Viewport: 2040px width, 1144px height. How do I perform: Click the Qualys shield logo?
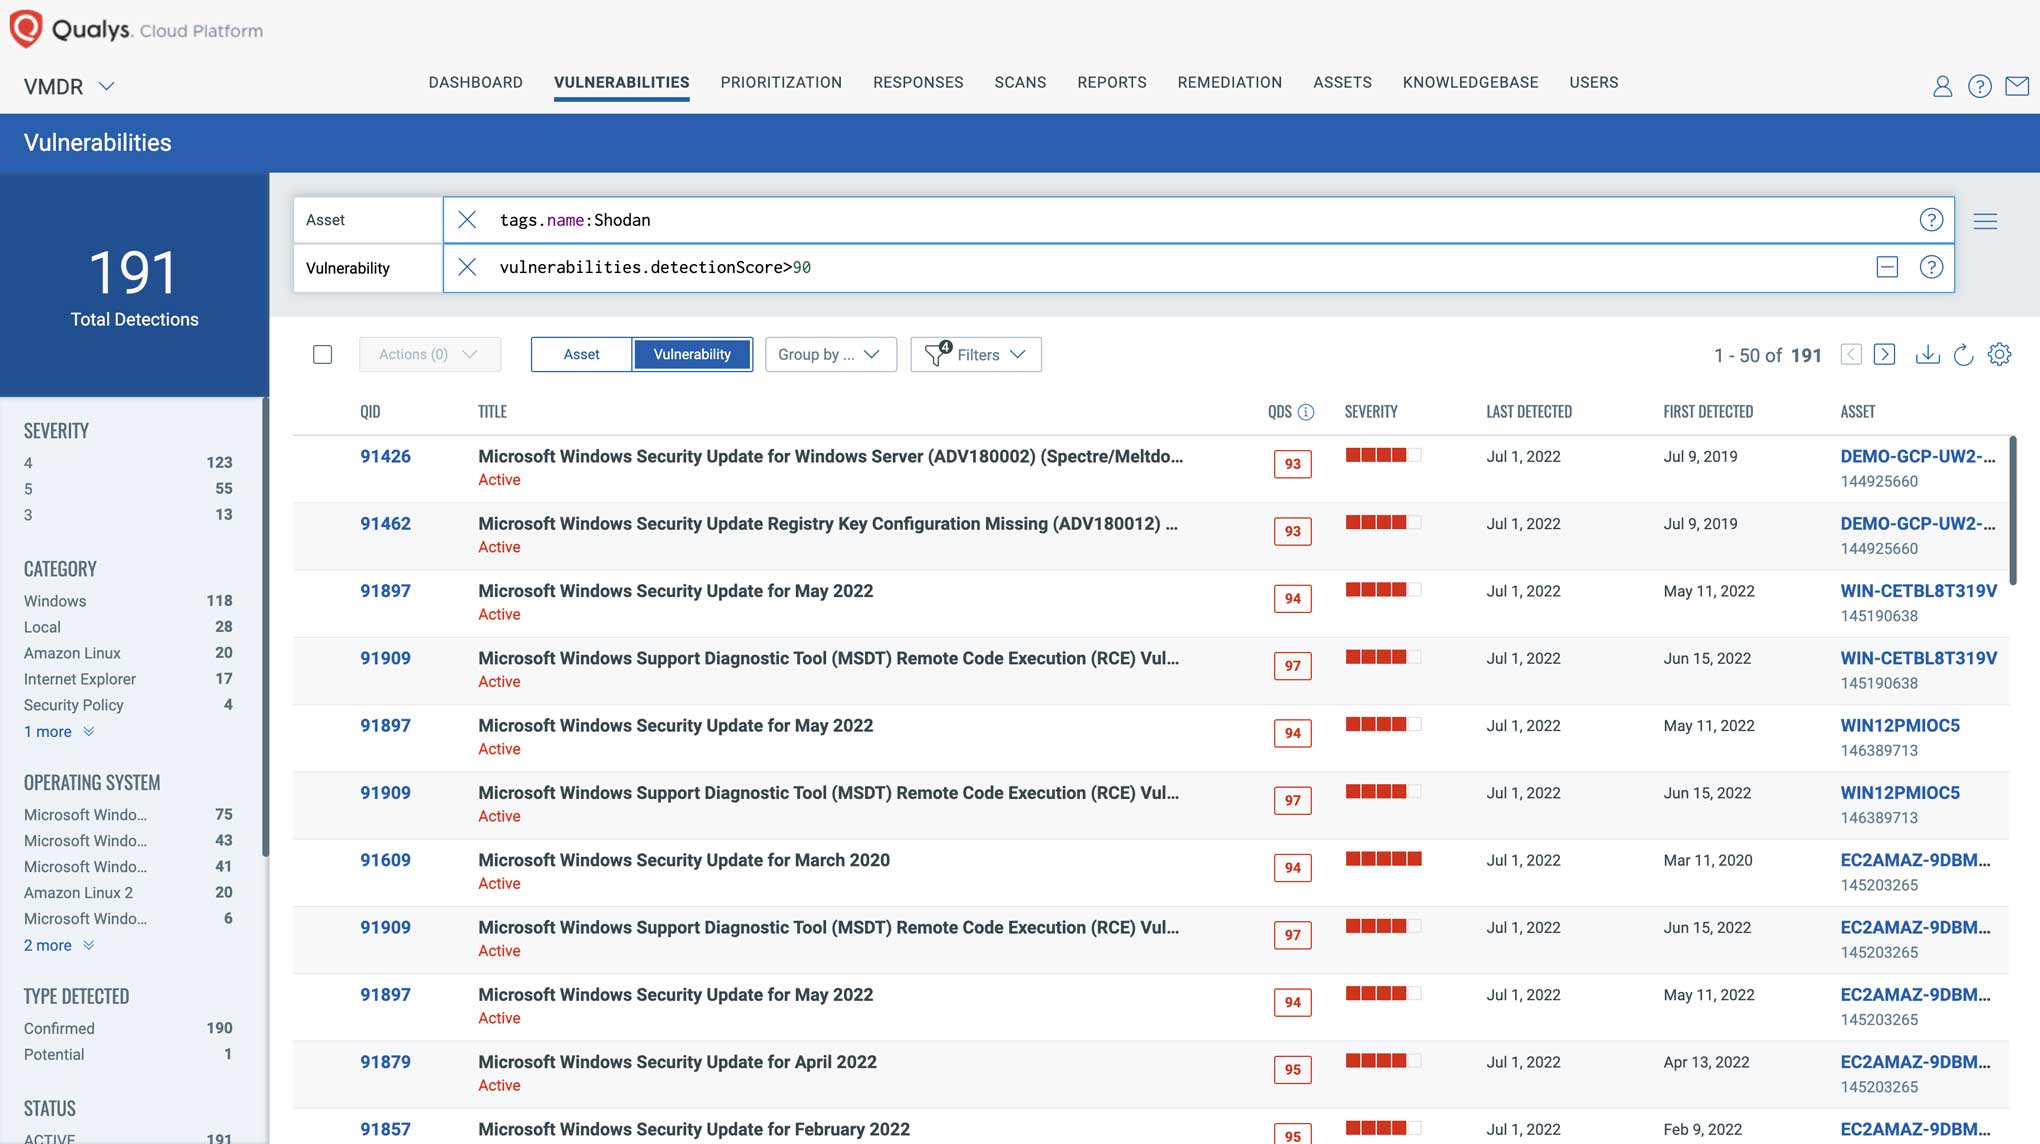click(x=26, y=28)
